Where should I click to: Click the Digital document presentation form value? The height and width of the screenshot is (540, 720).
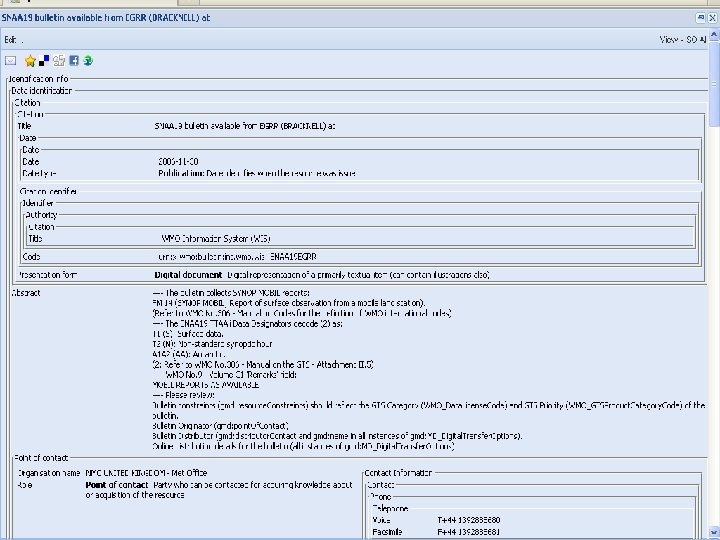pos(322,275)
